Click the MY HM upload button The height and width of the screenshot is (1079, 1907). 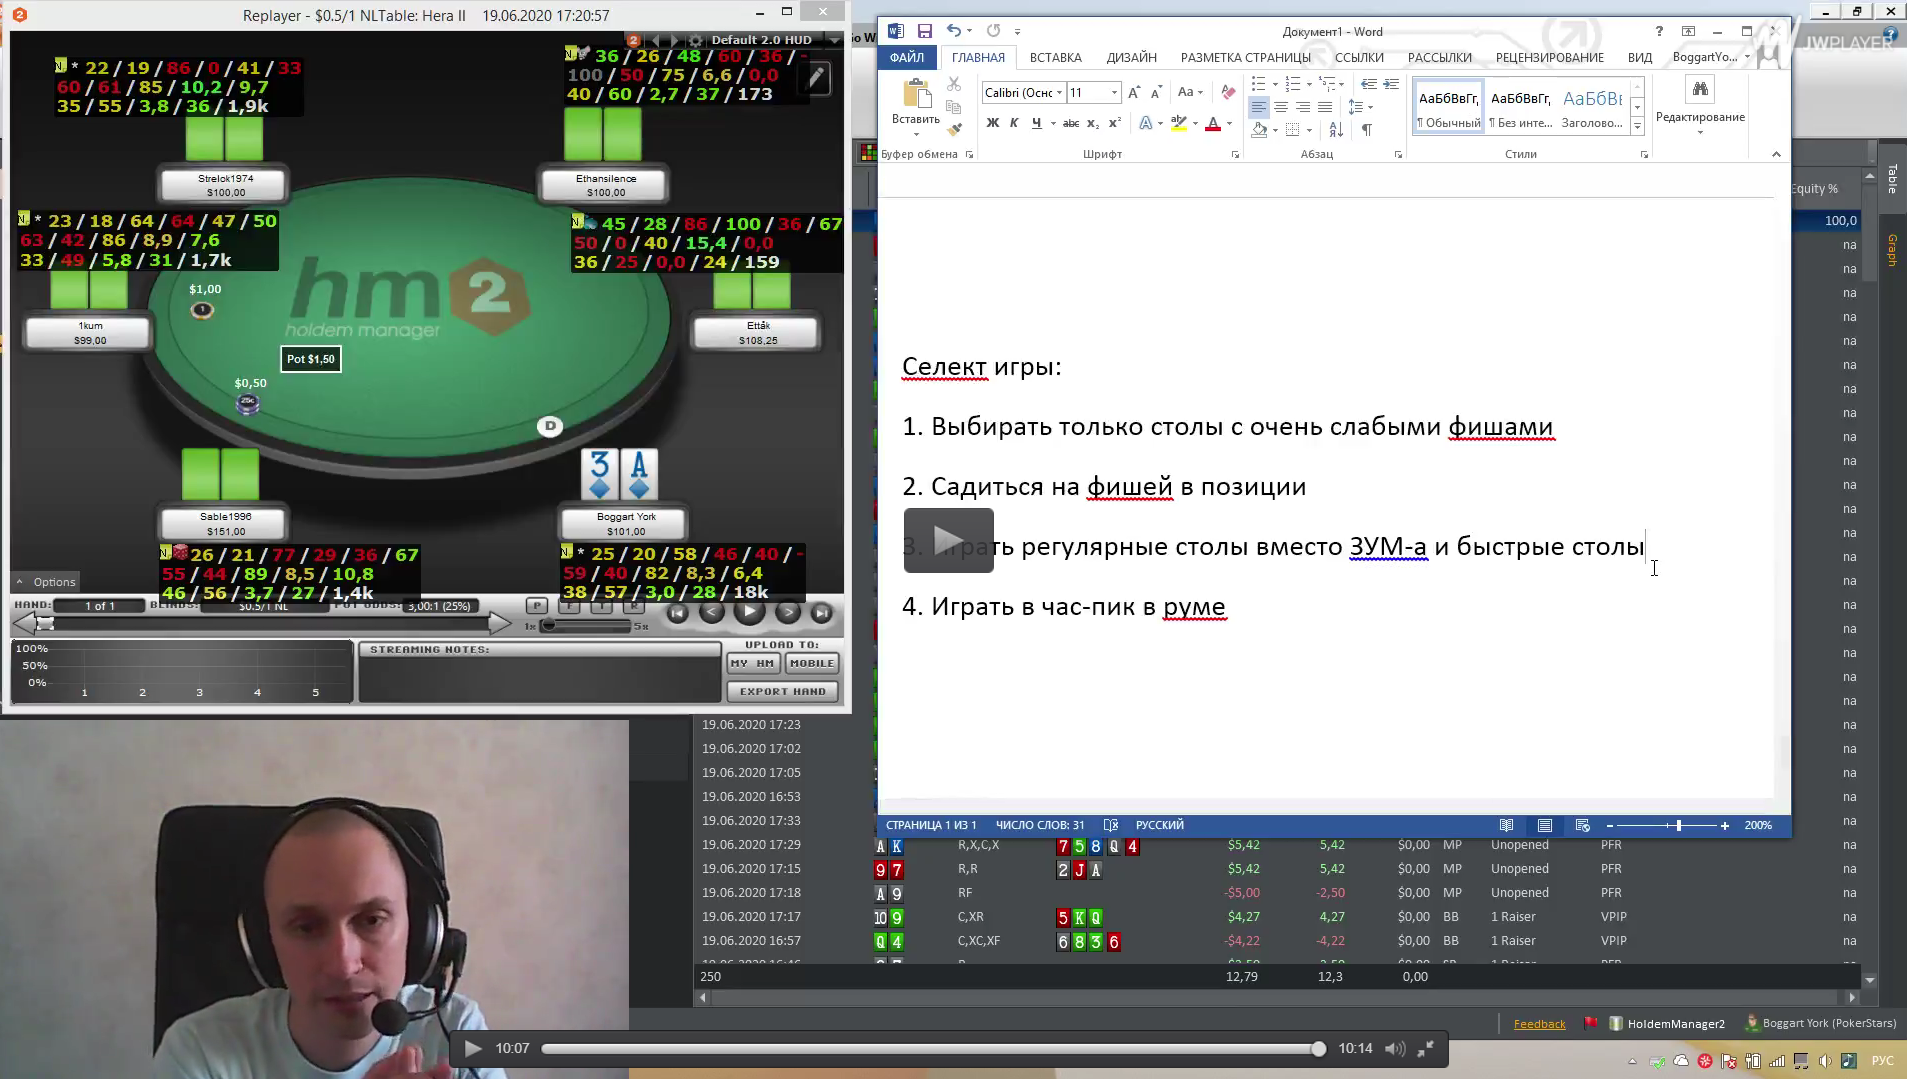click(752, 663)
